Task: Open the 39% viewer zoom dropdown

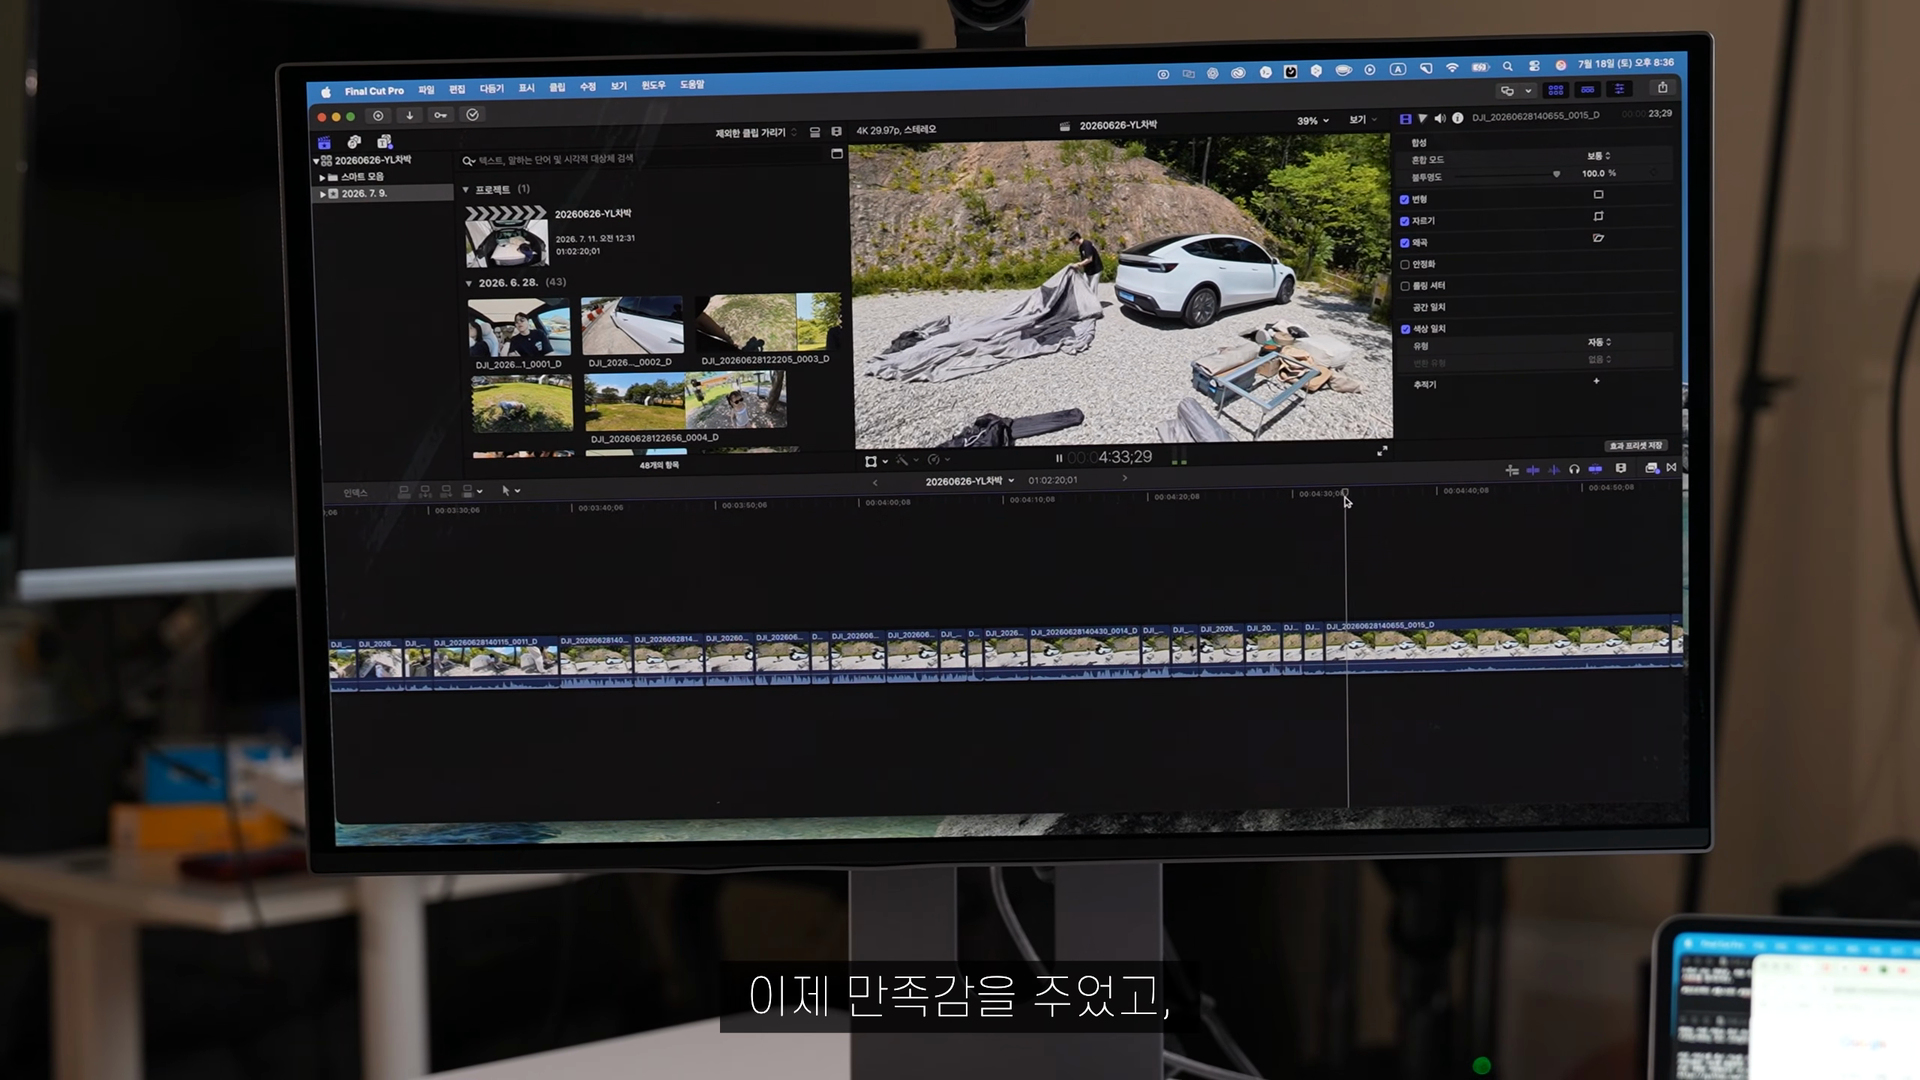Action: coord(1313,121)
